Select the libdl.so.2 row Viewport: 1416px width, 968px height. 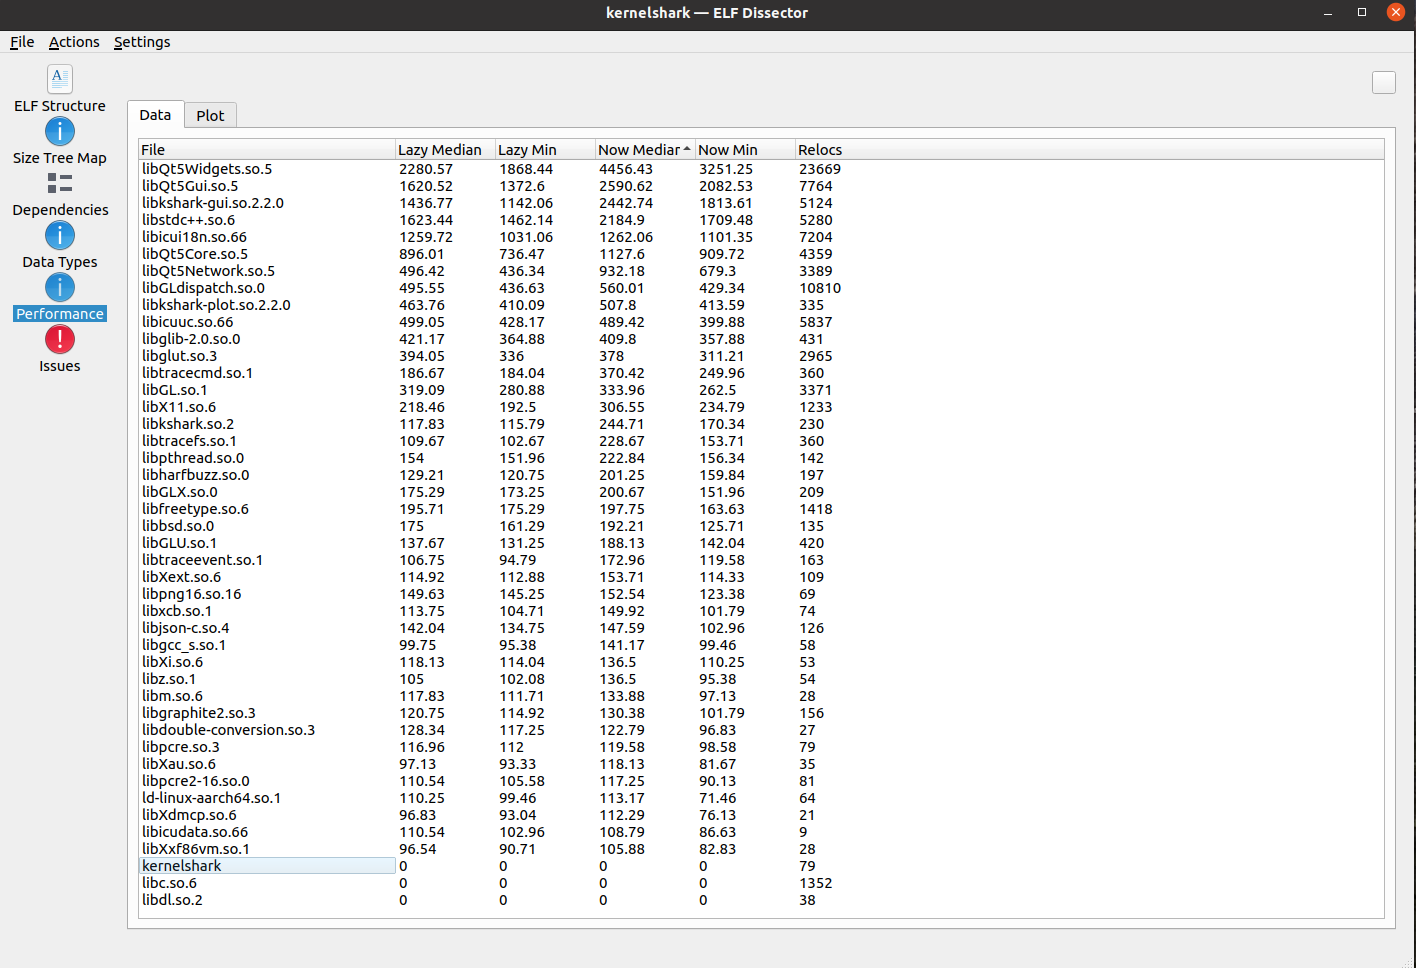point(761,900)
